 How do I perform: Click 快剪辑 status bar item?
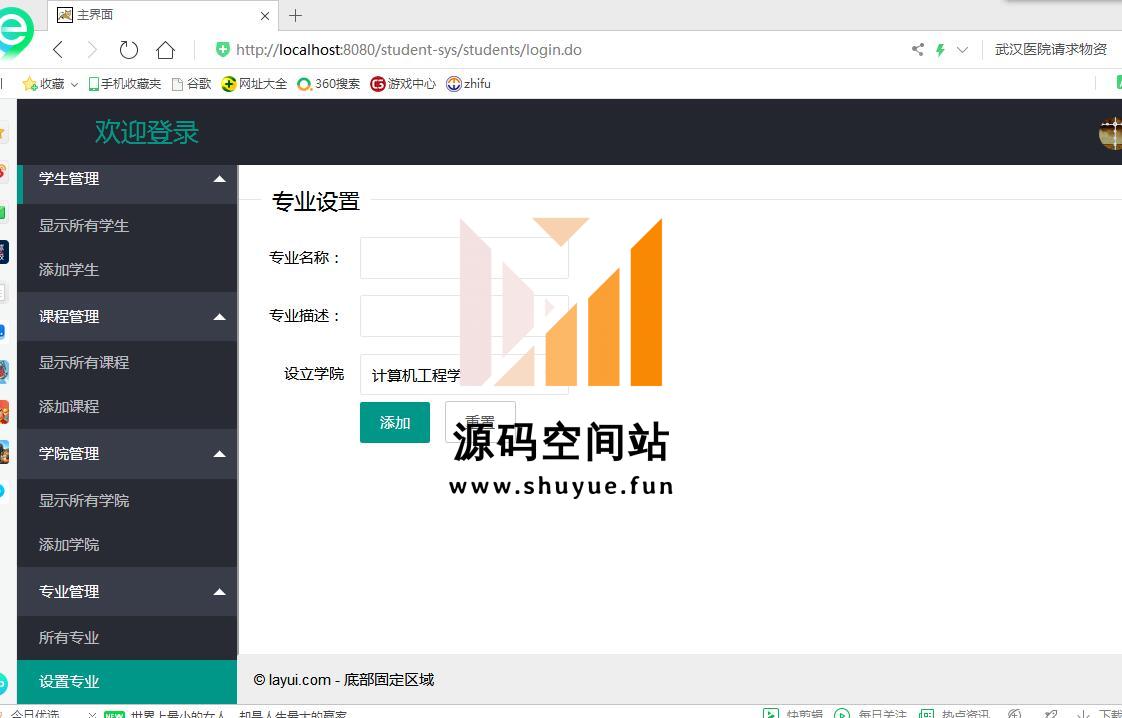(794, 713)
